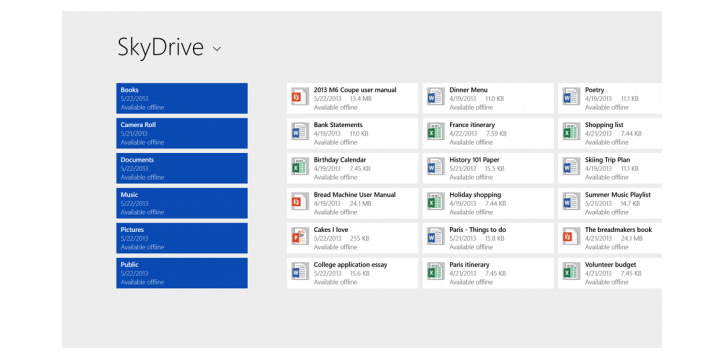Click the PDF icon of 2013 M6 Coupe user manual
The image size is (724, 360).
(300, 96)
